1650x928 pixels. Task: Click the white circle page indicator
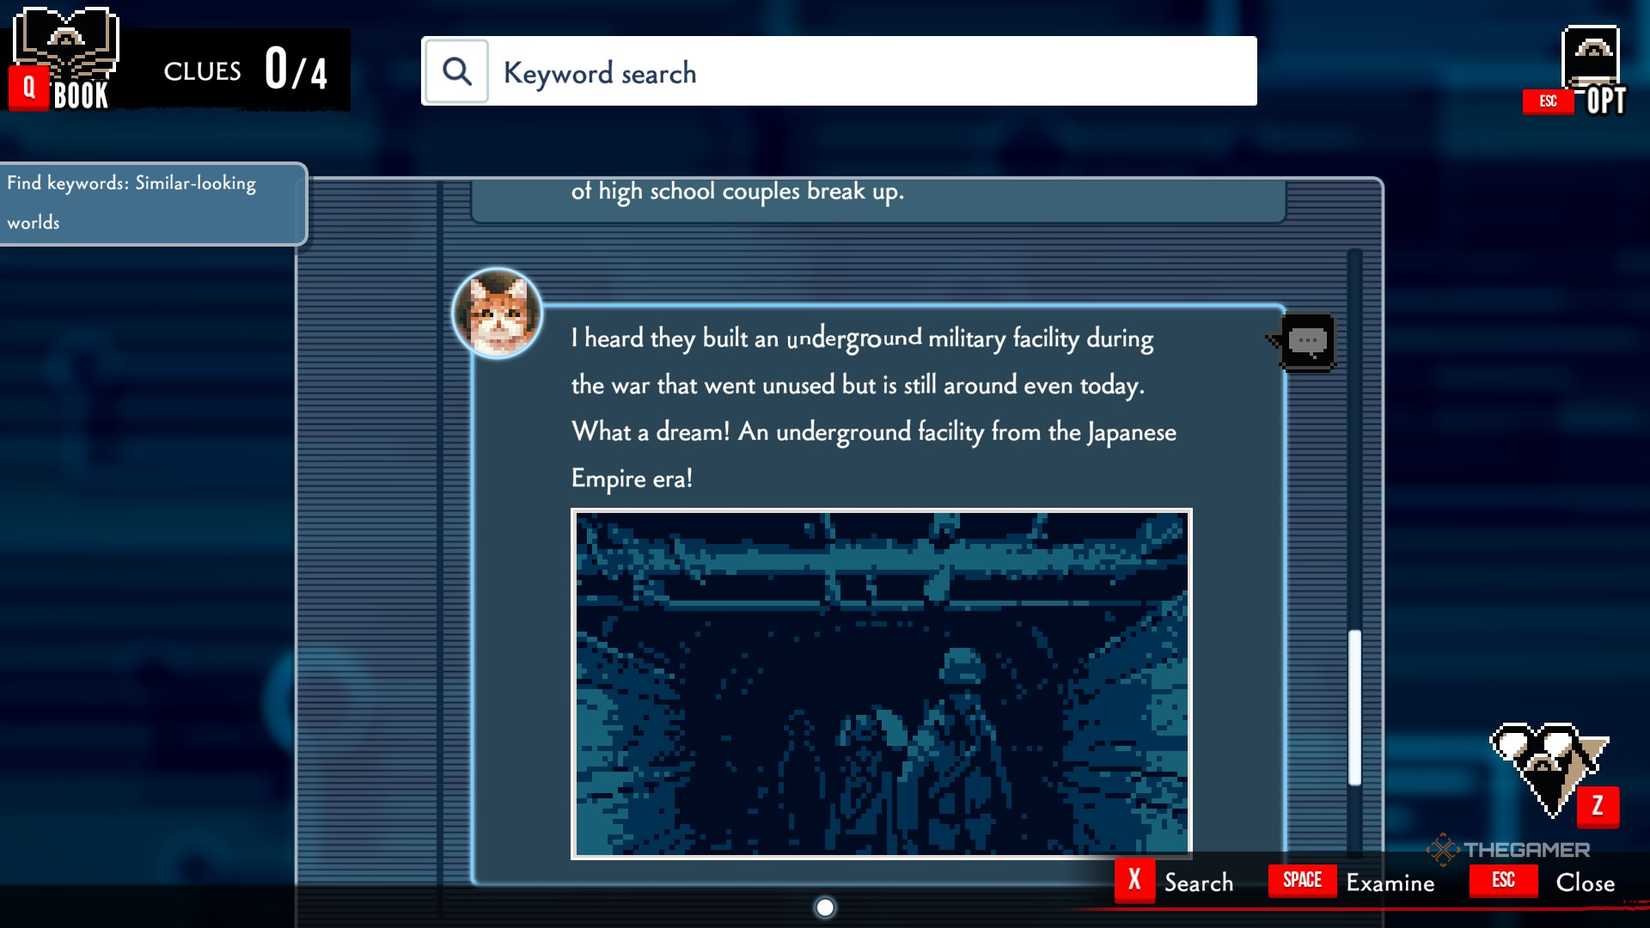[825, 907]
